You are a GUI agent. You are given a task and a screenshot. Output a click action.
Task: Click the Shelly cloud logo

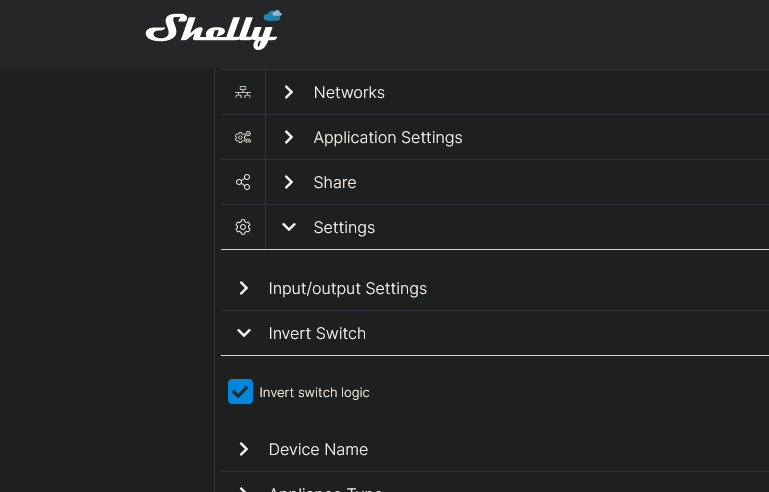coord(214,30)
